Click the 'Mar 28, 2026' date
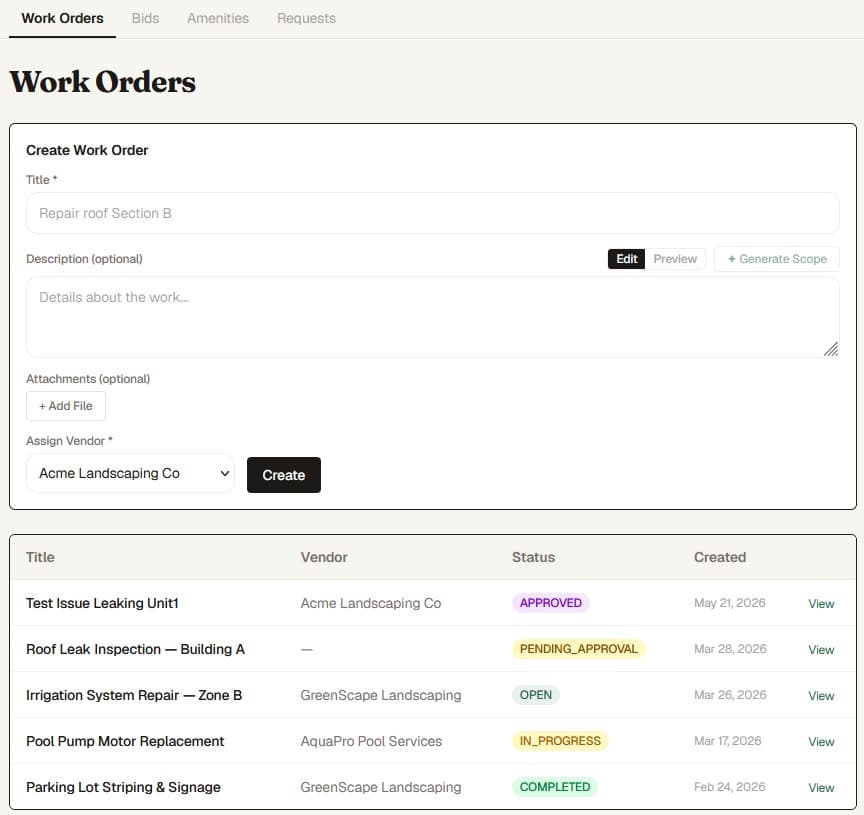 click(730, 649)
